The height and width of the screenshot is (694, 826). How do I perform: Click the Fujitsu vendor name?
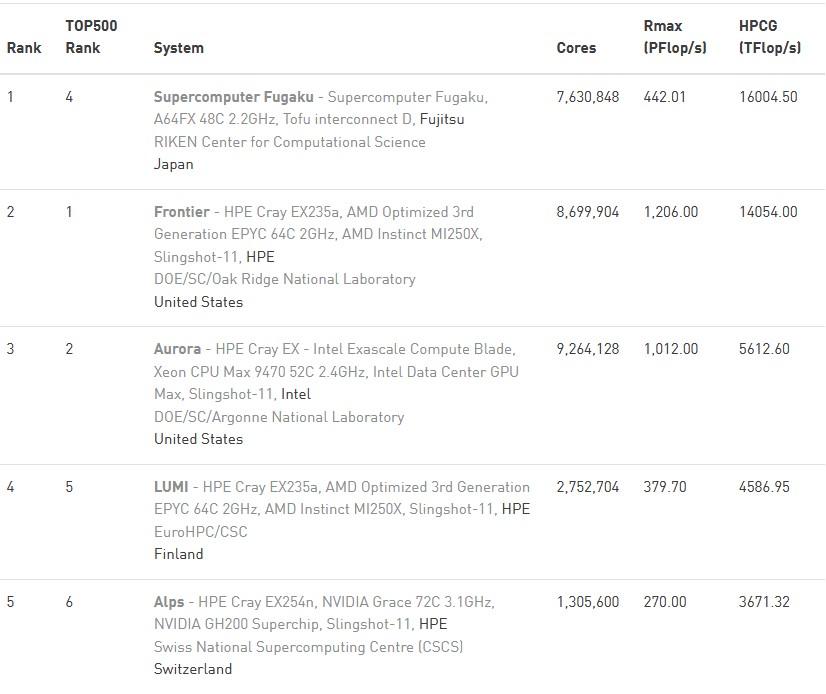pos(441,119)
